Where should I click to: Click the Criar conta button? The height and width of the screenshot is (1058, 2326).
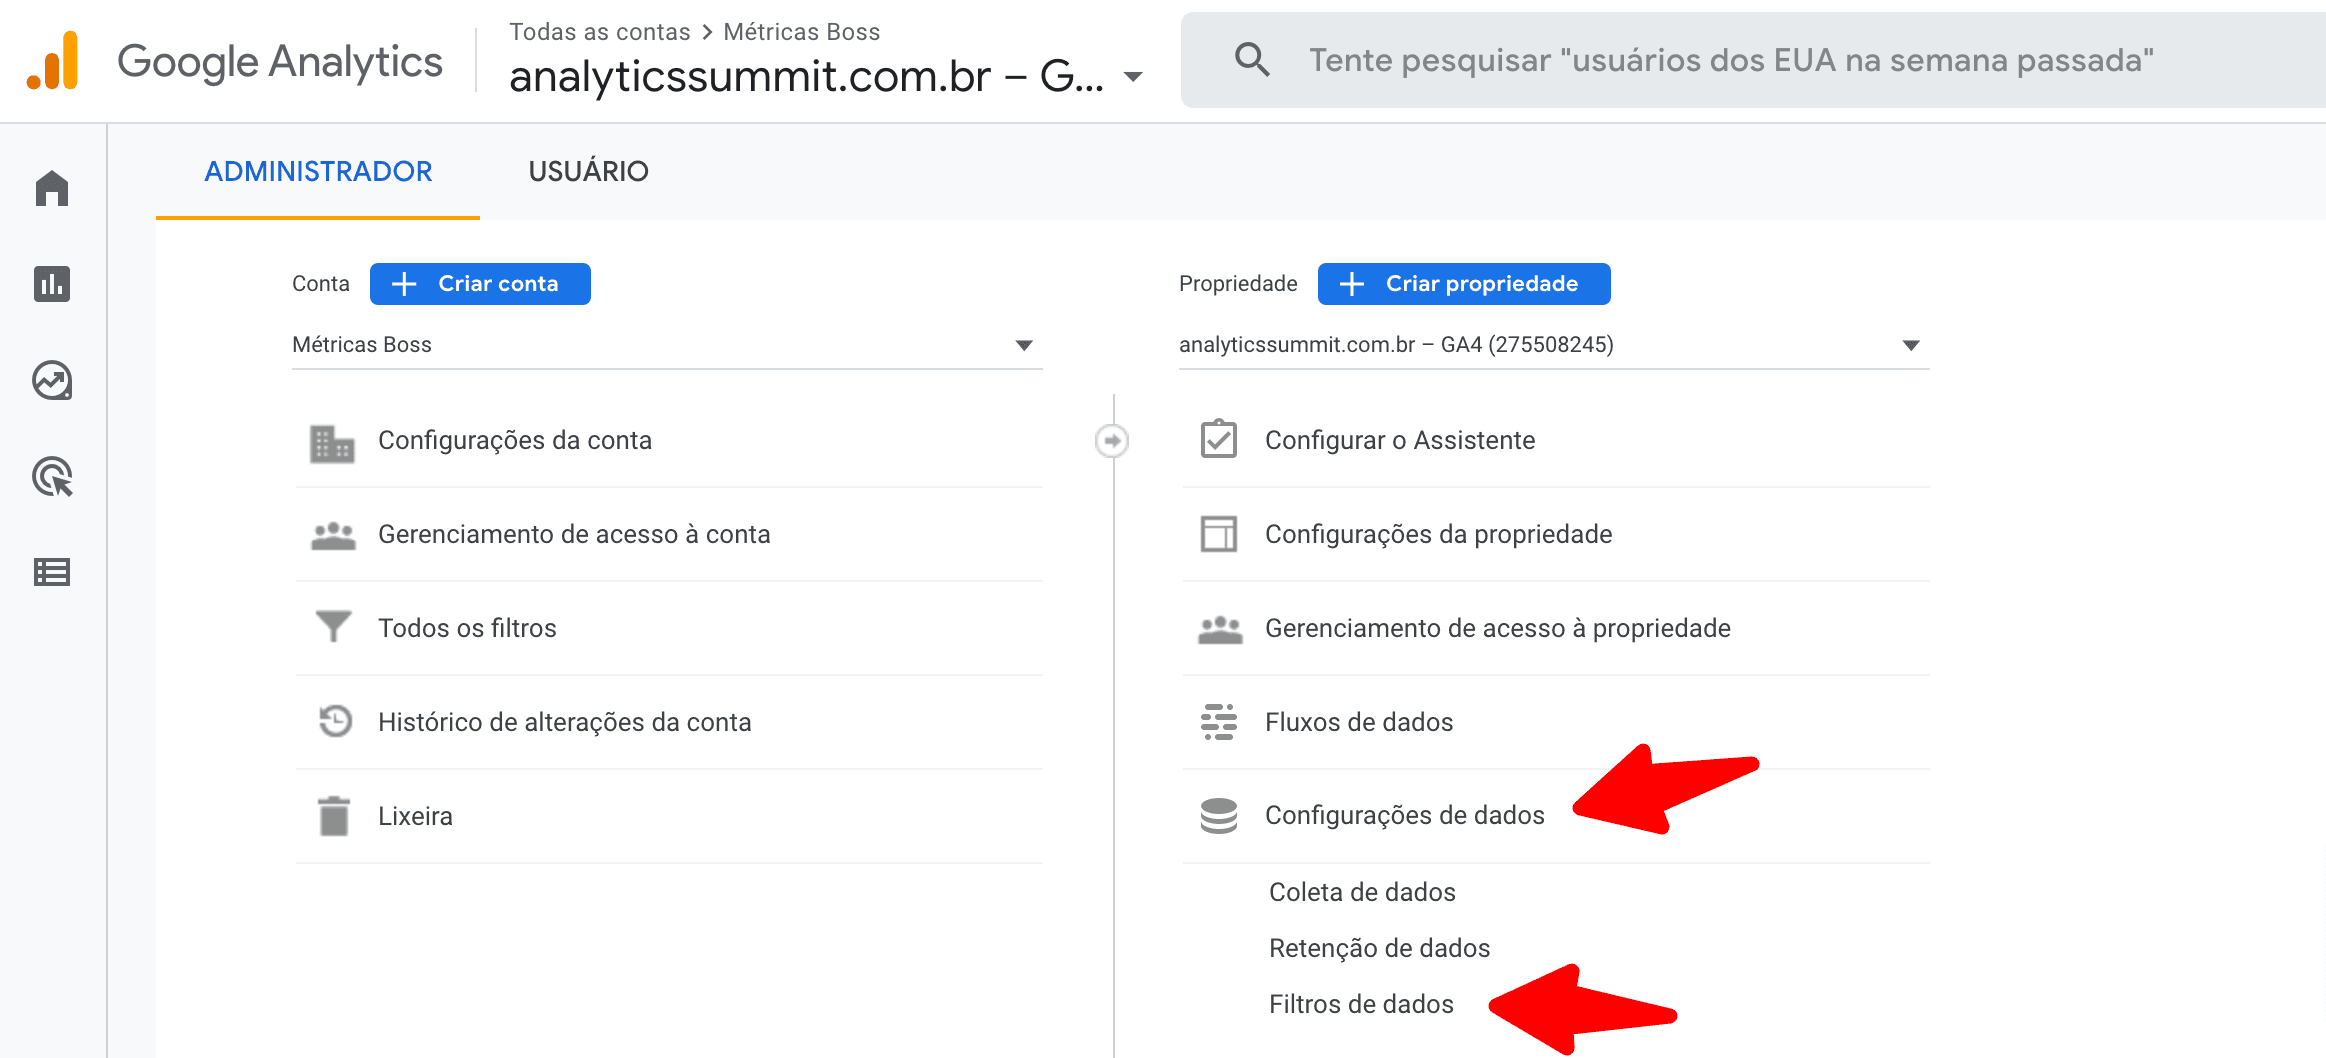(480, 283)
